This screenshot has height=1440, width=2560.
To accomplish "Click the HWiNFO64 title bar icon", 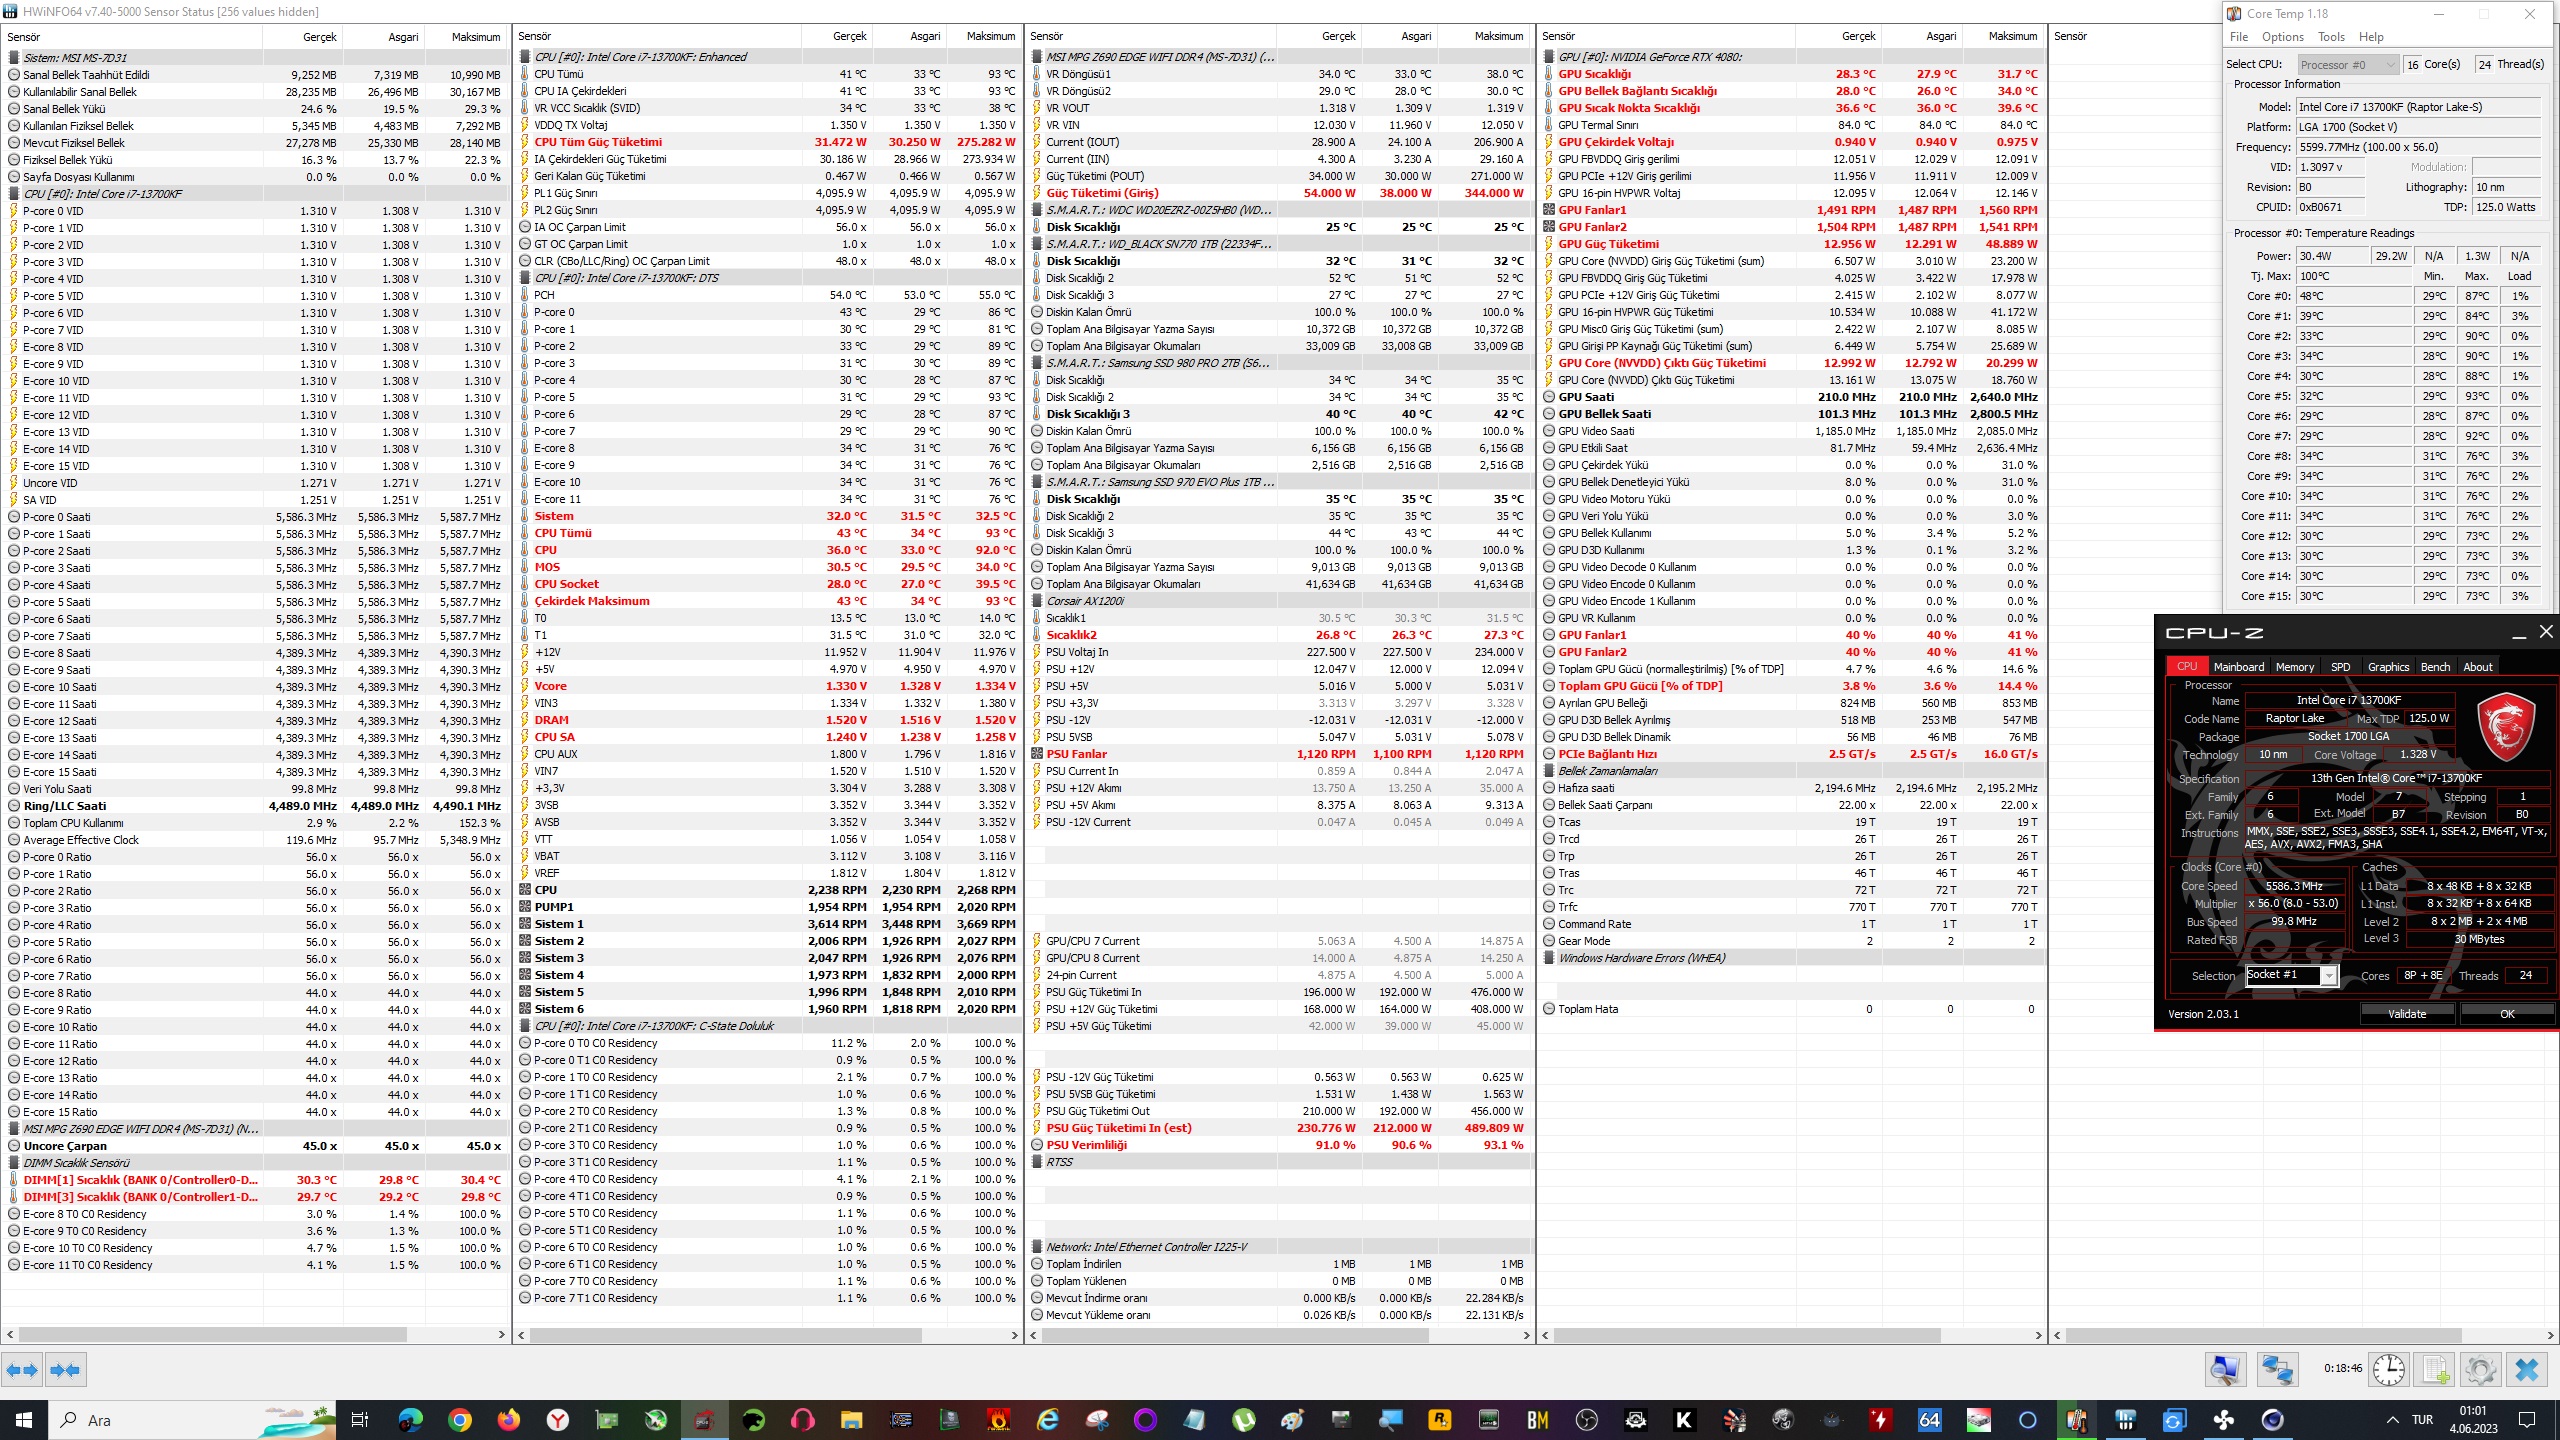I will [x=11, y=12].
